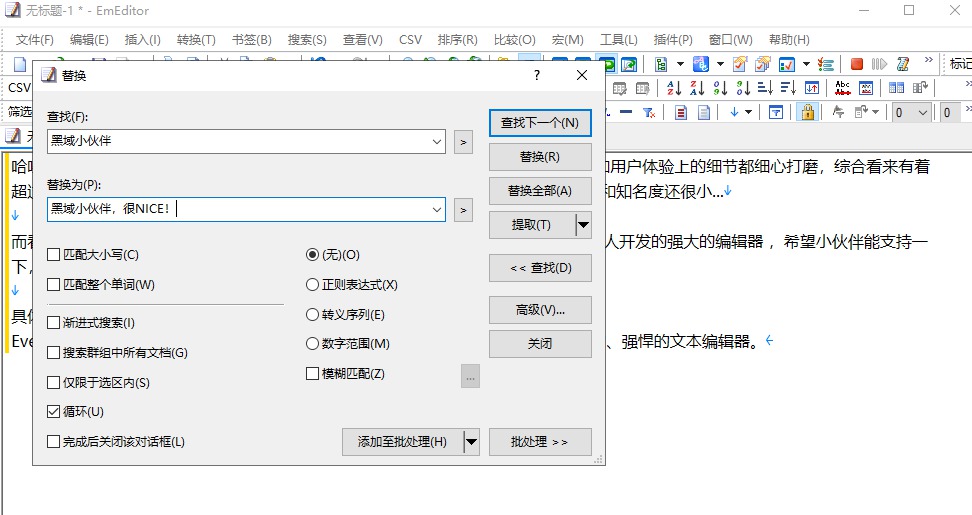Open the CSV menu
The width and height of the screenshot is (972, 515).
(410, 40)
